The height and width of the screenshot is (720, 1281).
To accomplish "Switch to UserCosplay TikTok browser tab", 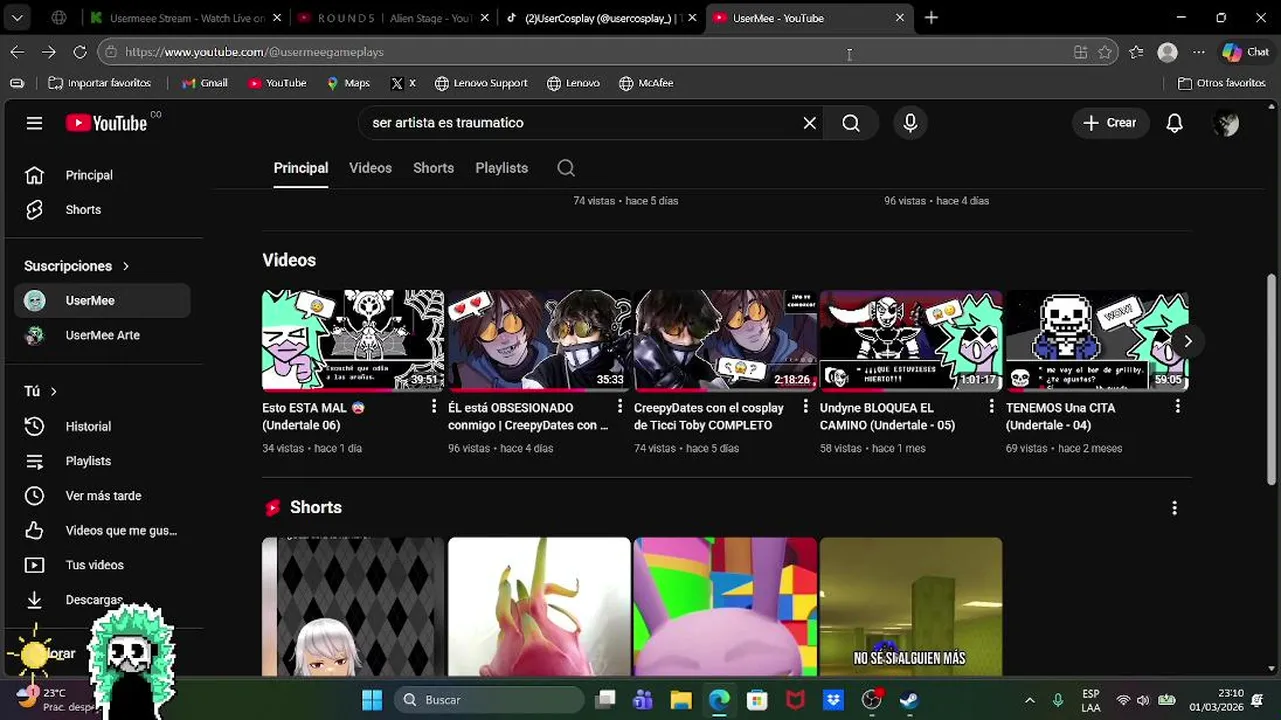I will pyautogui.click(x=601, y=18).
